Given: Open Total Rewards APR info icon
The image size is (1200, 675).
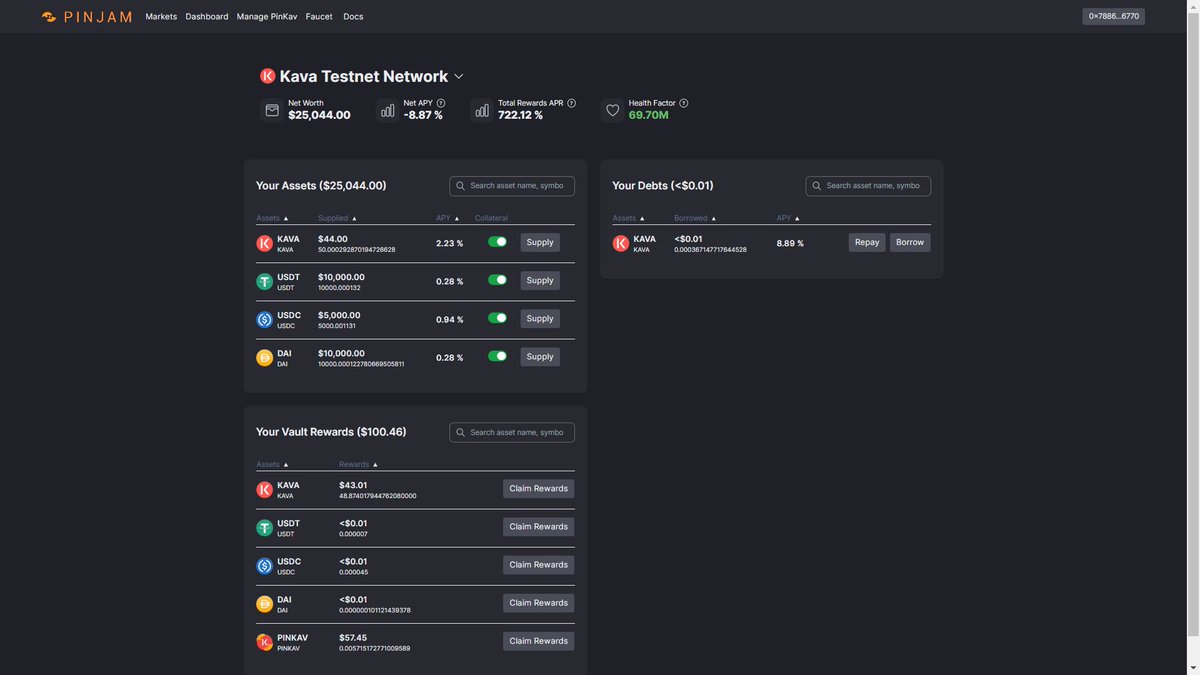Looking at the screenshot, I should pyautogui.click(x=571, y=103).
